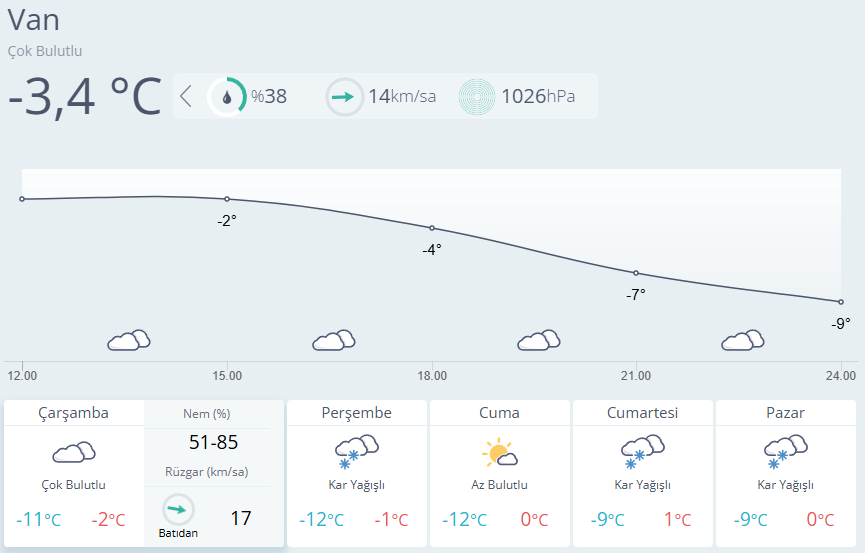
Task: Click Cumartesi snow cloud icon
Action: (642, 451)
